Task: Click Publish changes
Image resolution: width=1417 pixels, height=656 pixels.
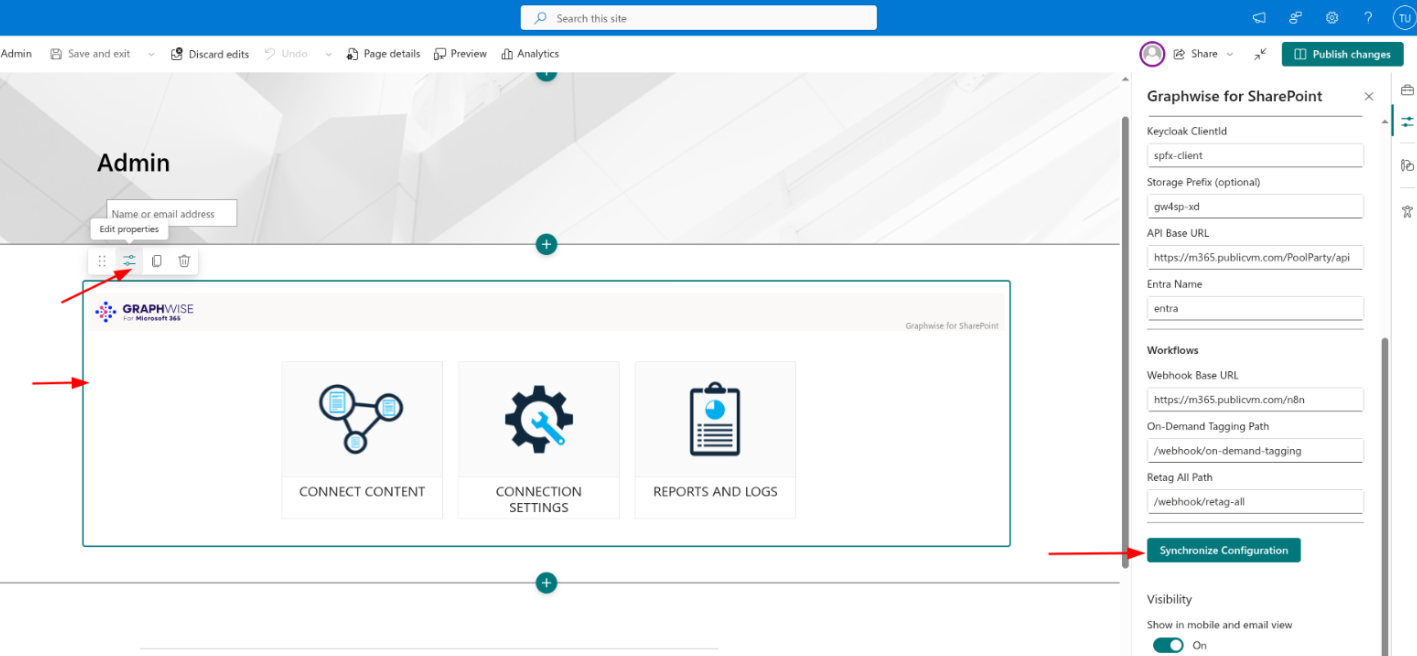Action: pyautogui.click(x=1342, y=54)
